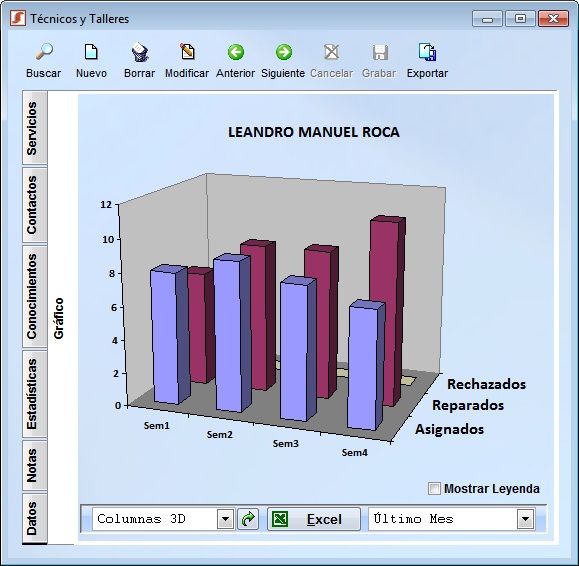Click the Sem1 axis label
Screen dimensions: 579x566
pyautogui.click(x=157, y=426)
